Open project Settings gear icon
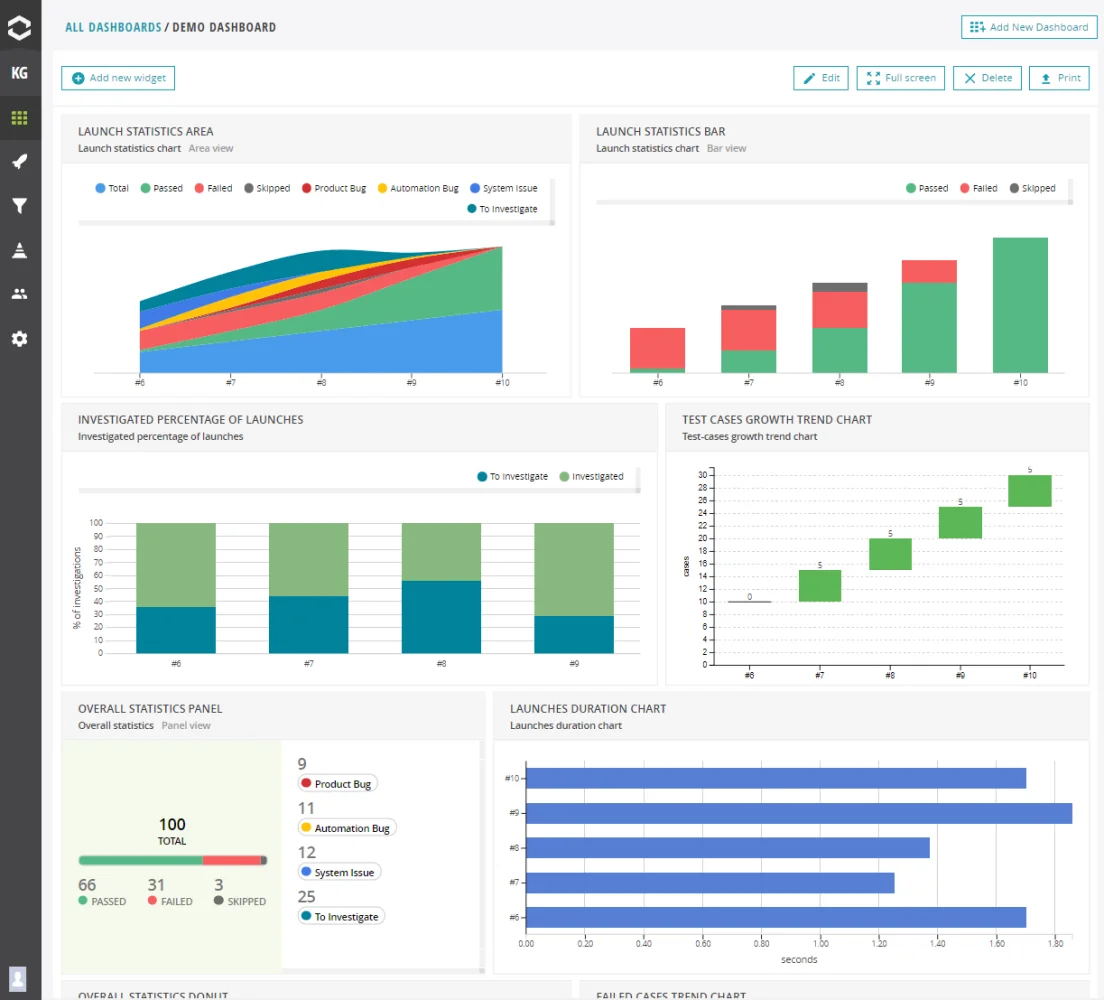 (x=20, y=339)
